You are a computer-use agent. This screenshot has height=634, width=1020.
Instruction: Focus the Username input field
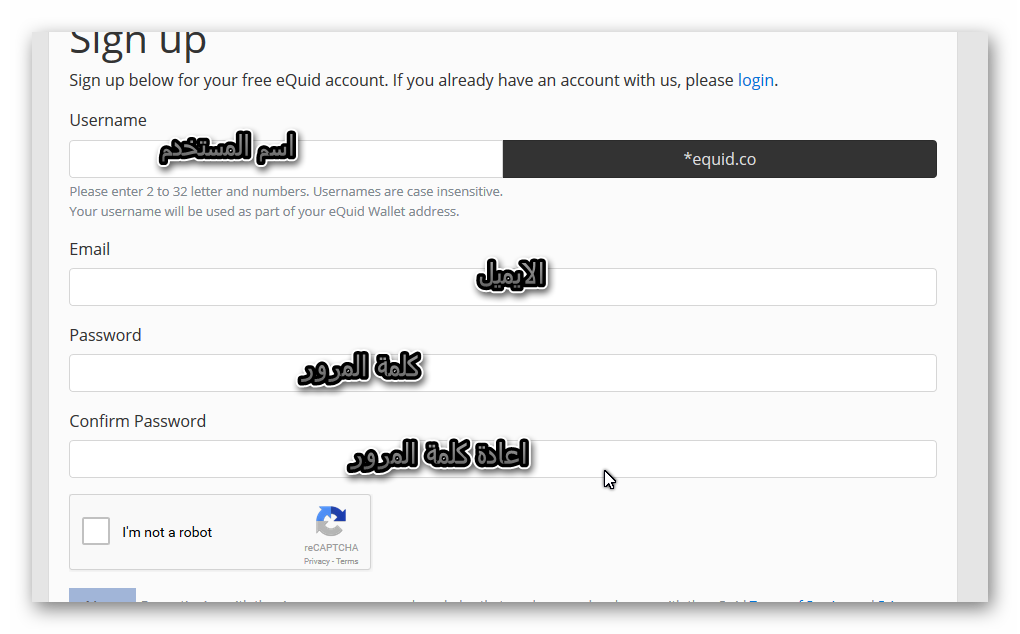tap(285, 159)
